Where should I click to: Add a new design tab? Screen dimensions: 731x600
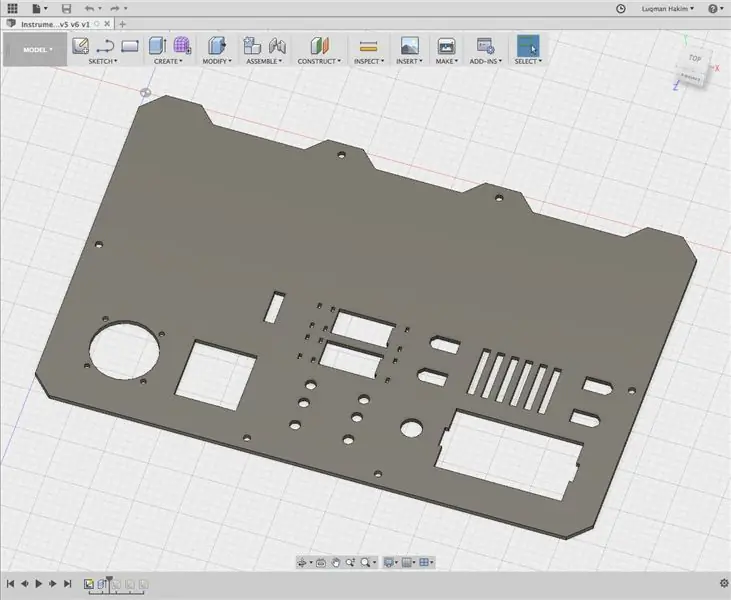click(x=122, y=24)
